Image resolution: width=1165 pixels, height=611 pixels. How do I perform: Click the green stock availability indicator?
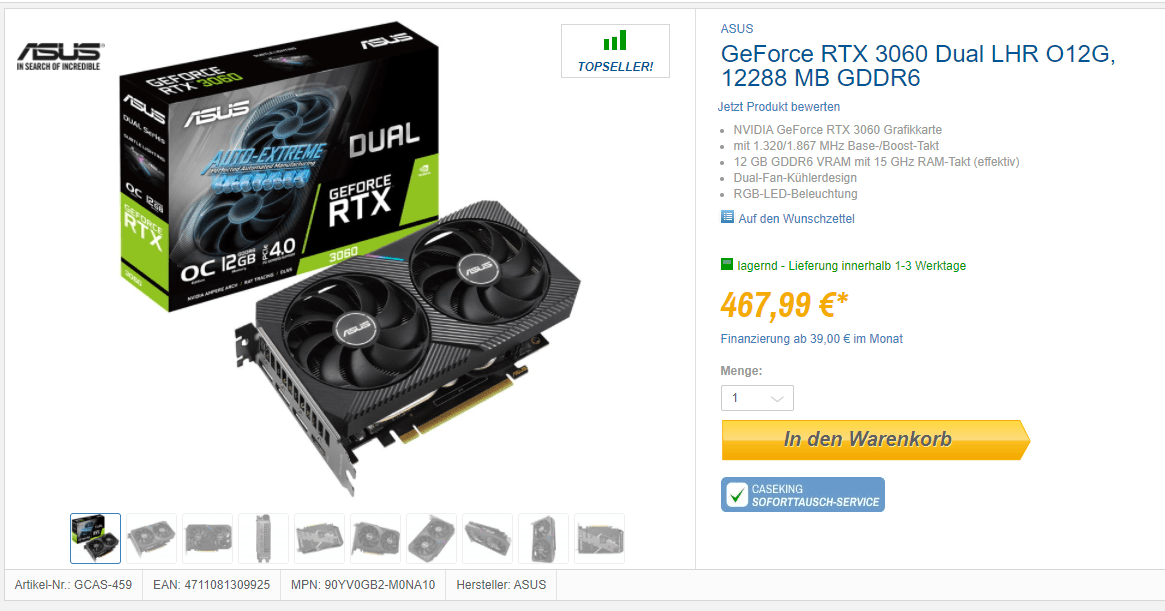pyautogui.click(x=727, y=264)
